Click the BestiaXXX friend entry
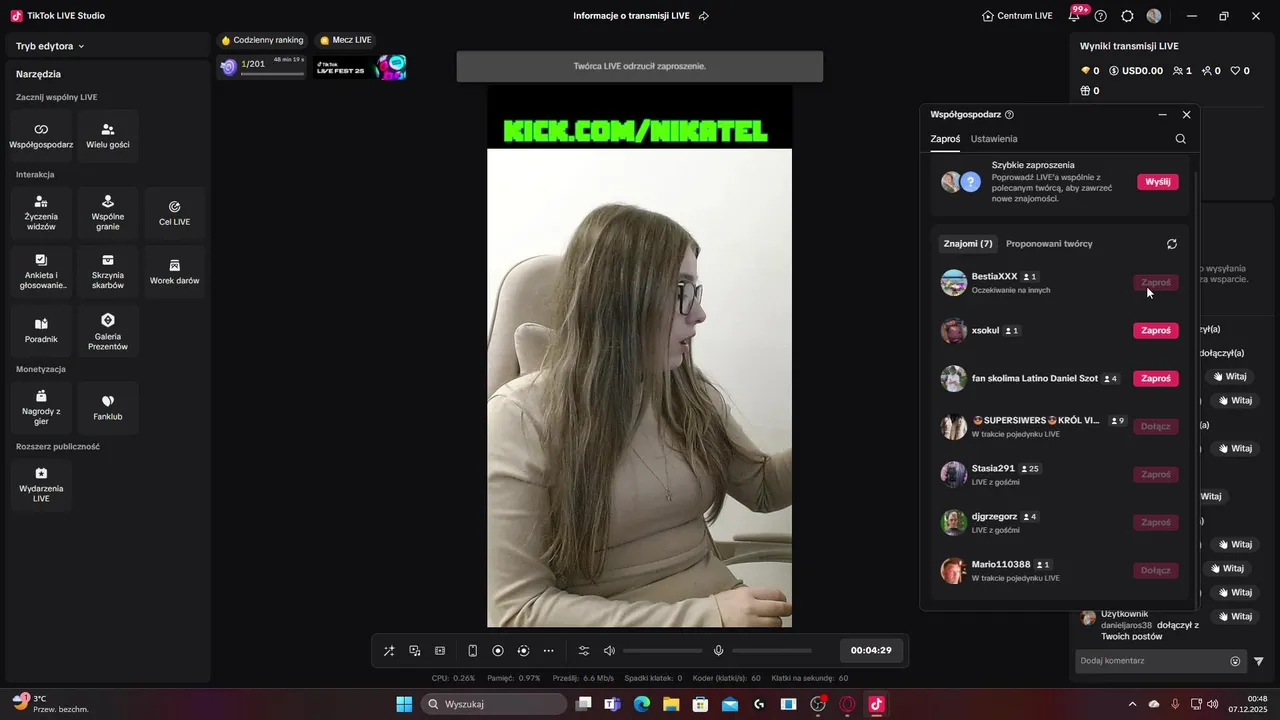Viewport: 1280px width, 720px height. click(1060, 283)
